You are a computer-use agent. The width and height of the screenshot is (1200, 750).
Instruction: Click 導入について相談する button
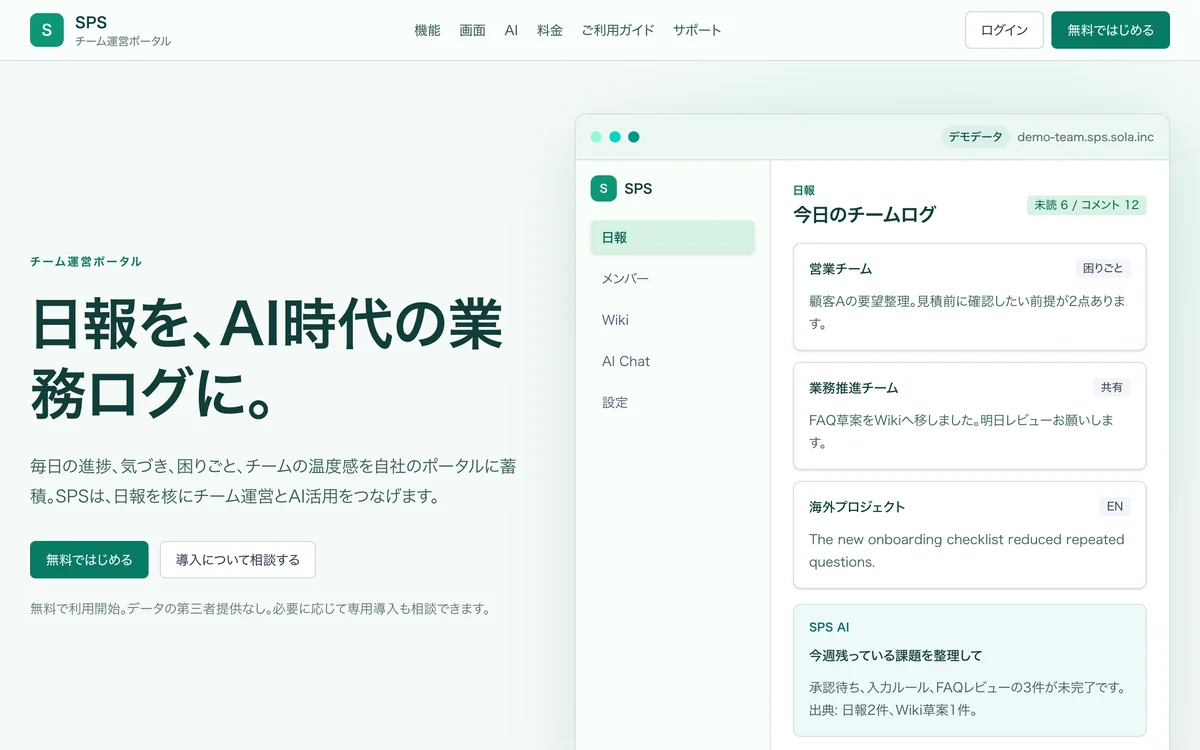coord(238,560)
